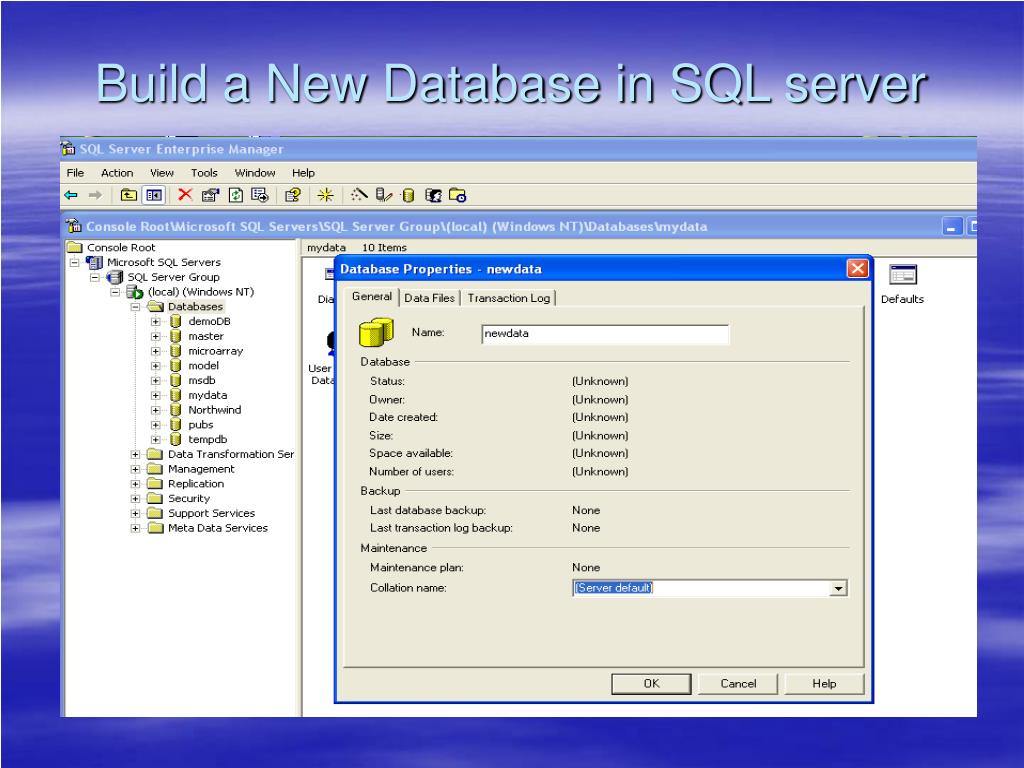Open the Collation name dropdown arrow
This screenshot has width=1024, height=768.
839,588
